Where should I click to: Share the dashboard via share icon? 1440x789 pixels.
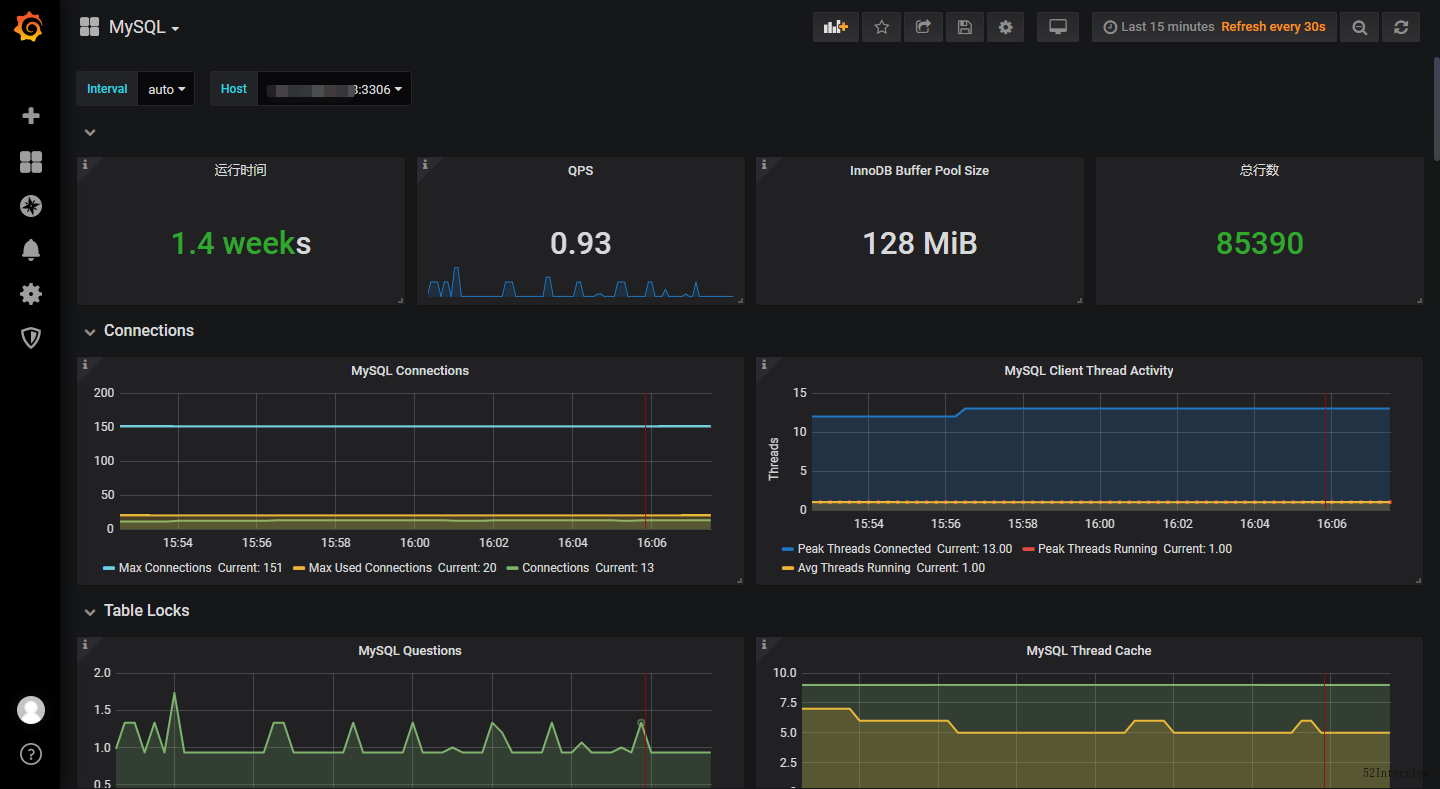click(923, 27)
